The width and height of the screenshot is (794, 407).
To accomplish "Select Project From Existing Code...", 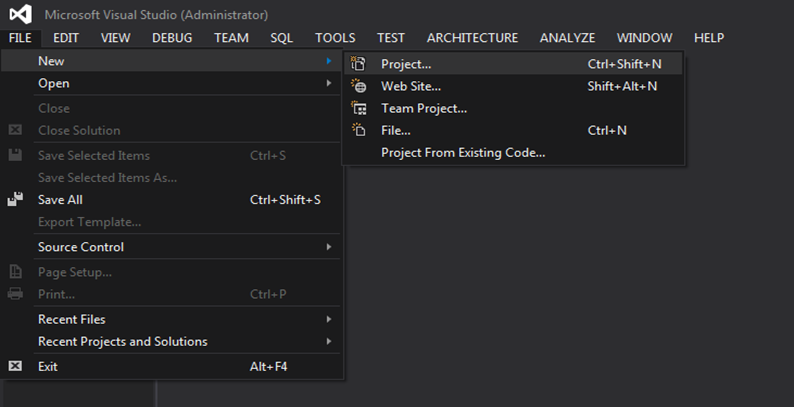I will tap(513, 152).
